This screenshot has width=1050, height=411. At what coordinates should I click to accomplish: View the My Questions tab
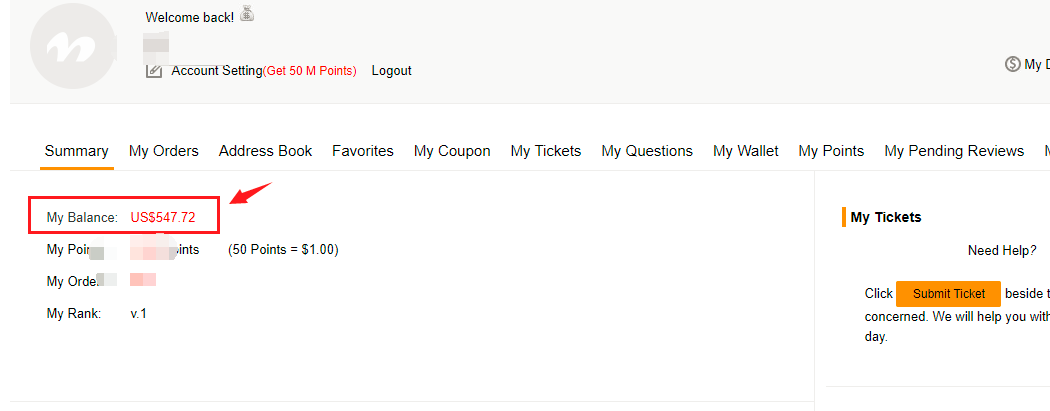(x=647, y=151)
